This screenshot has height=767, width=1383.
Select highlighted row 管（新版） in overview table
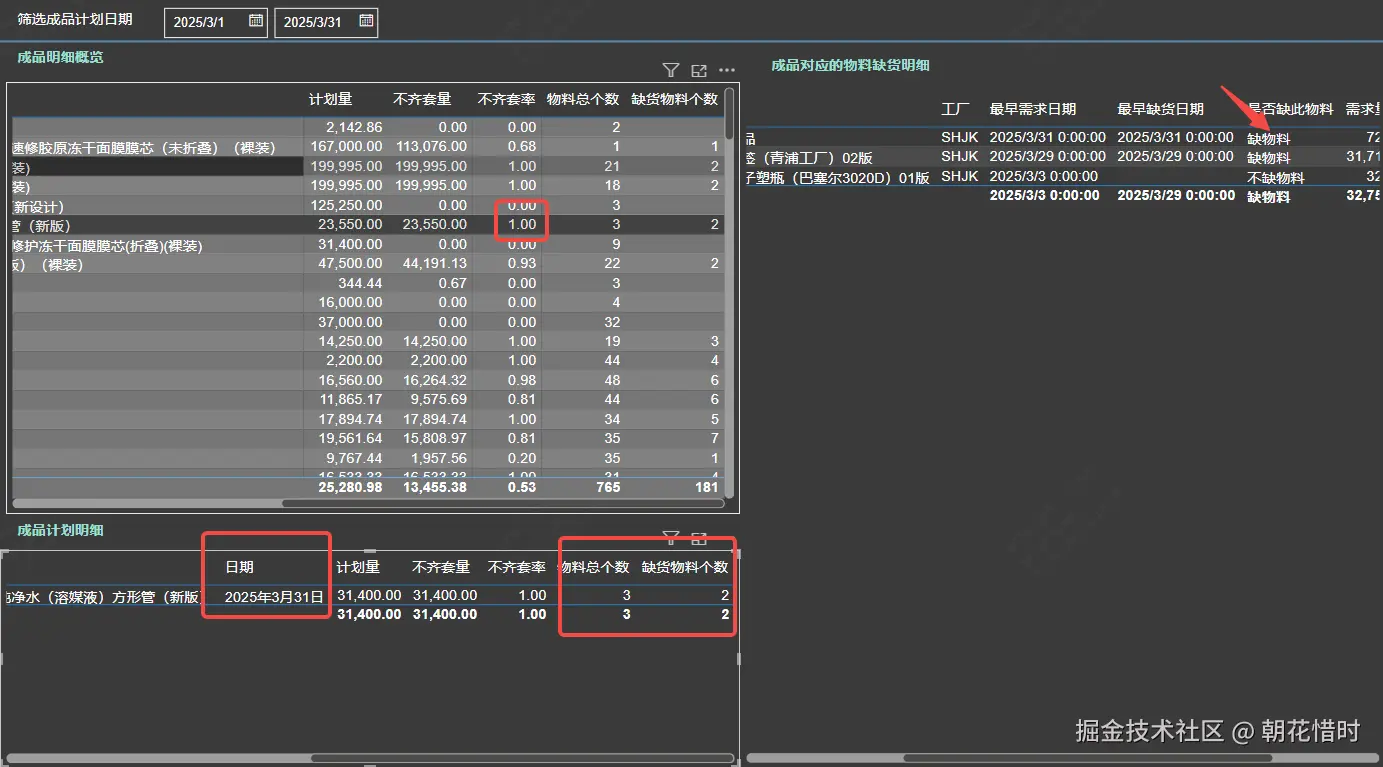pyautogui.click(x=370, y=225)
